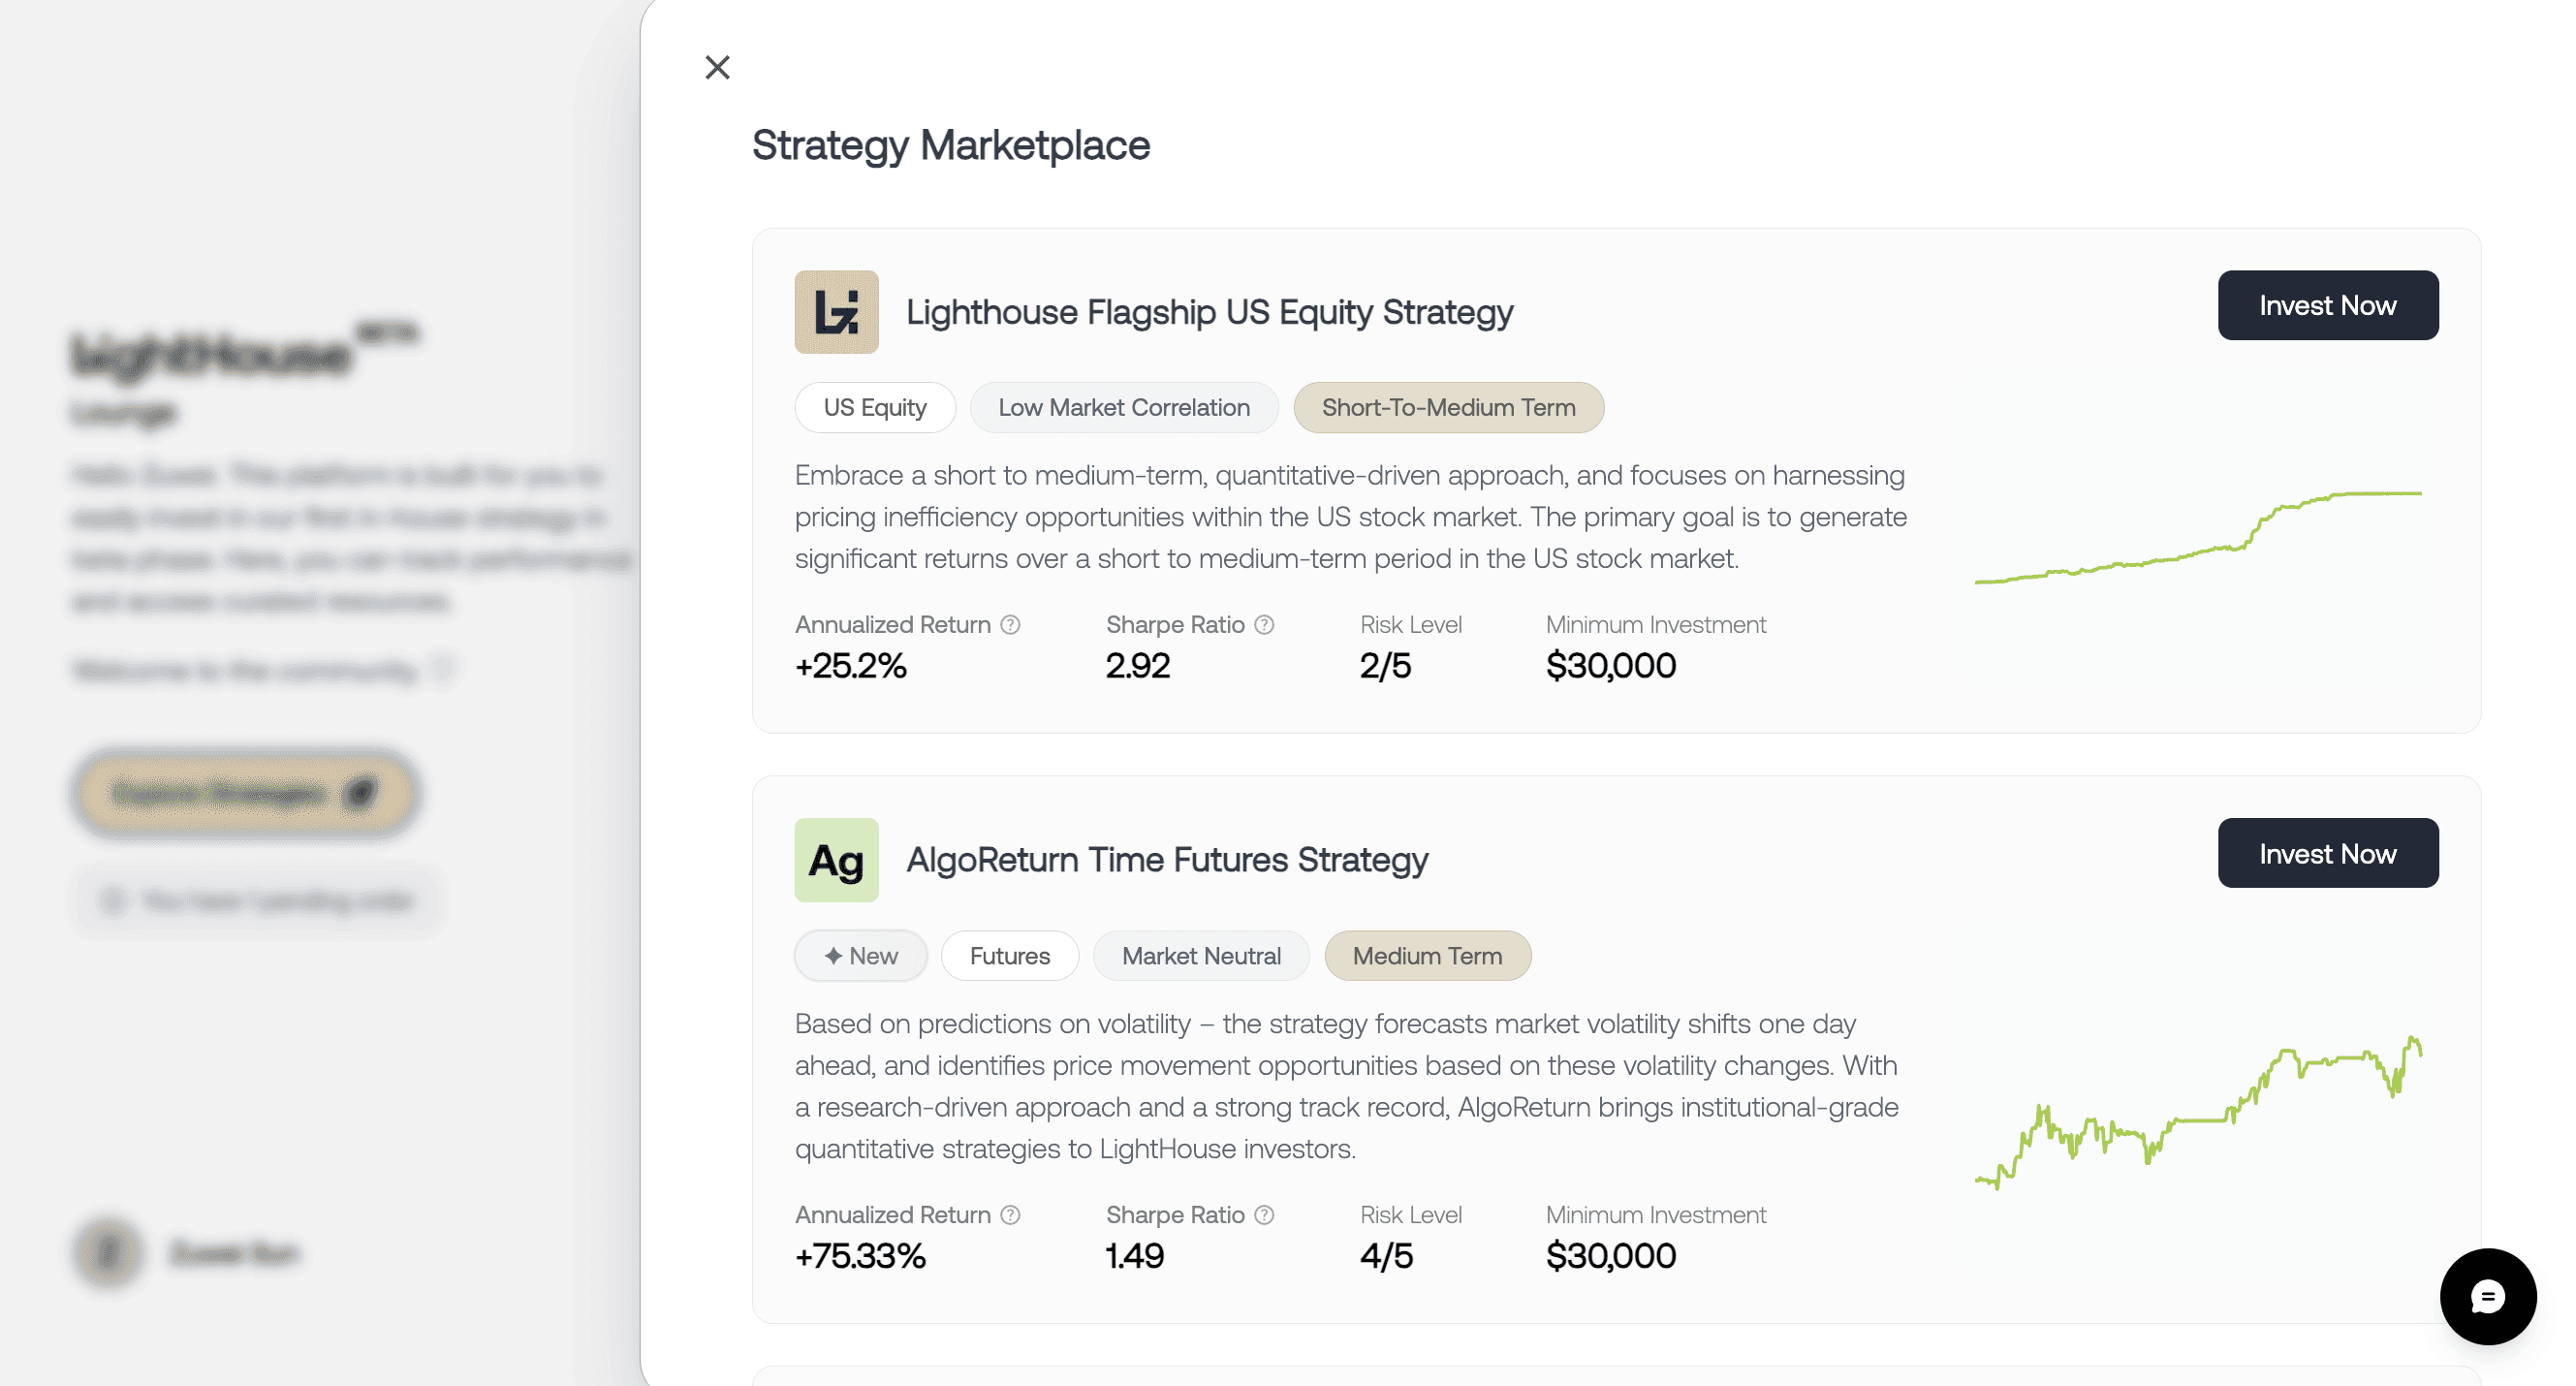Toggle the Market Neutral tag
The height and width of the screenshot is (1386, 2576).
coord(1202,955)
